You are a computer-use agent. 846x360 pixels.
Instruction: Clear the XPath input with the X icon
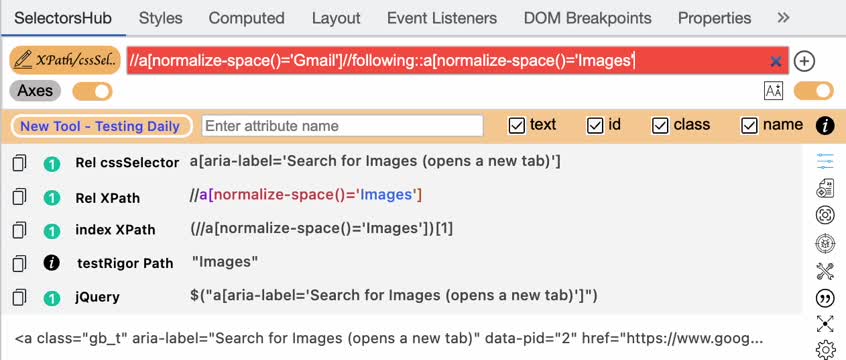[x=776, y=62]
